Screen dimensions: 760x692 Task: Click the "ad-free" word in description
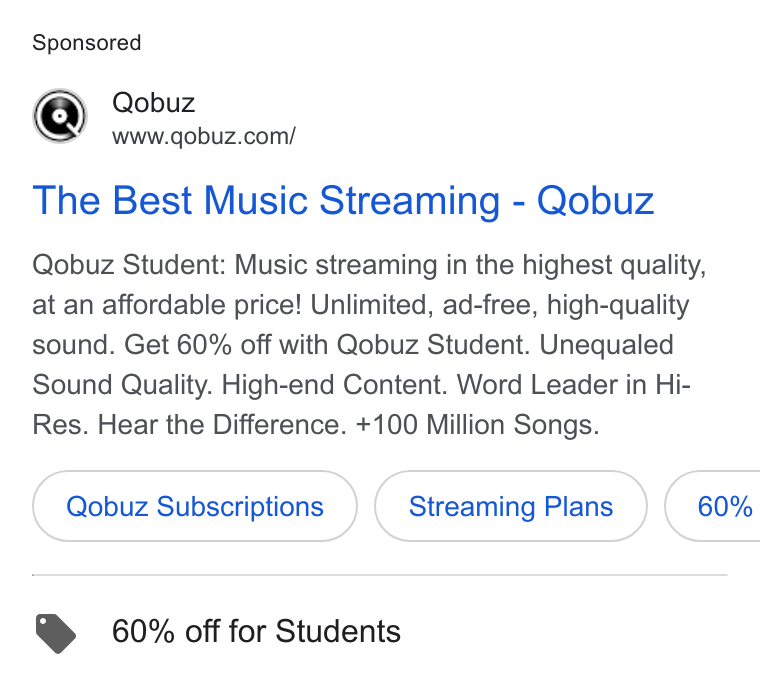[490, 305]
